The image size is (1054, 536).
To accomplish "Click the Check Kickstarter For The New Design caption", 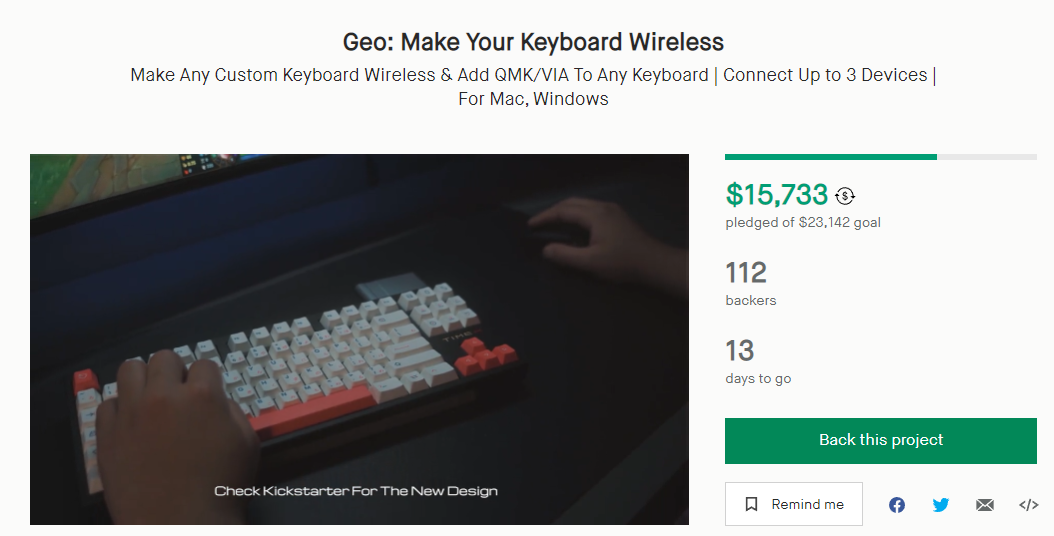I will (x=356, y=491).
